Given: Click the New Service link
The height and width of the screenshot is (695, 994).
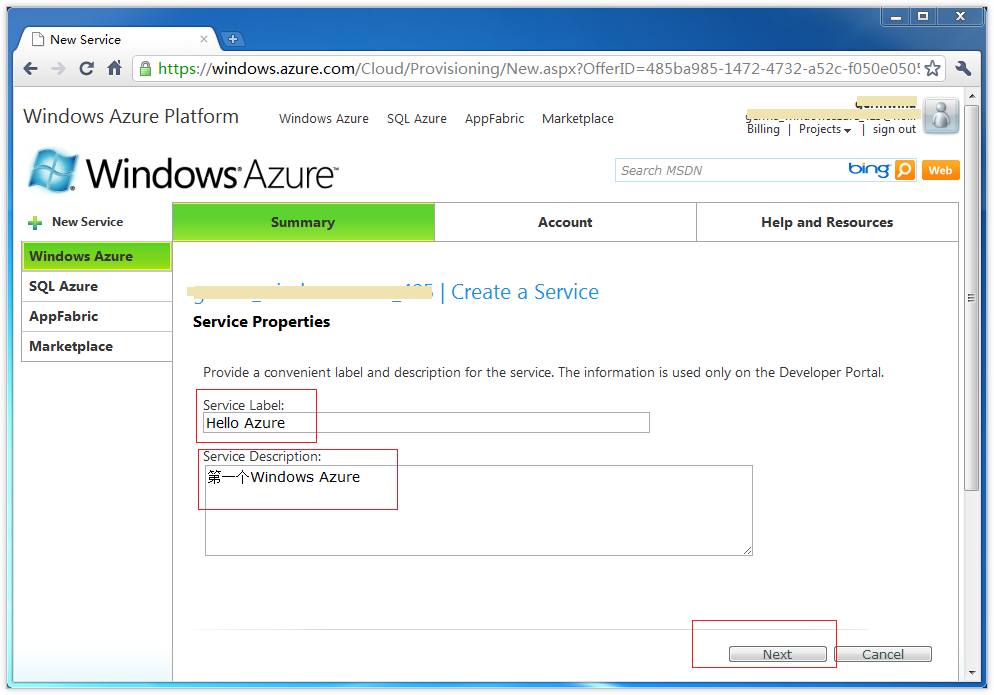Looking at the screenshot, I should click(87, 222).
